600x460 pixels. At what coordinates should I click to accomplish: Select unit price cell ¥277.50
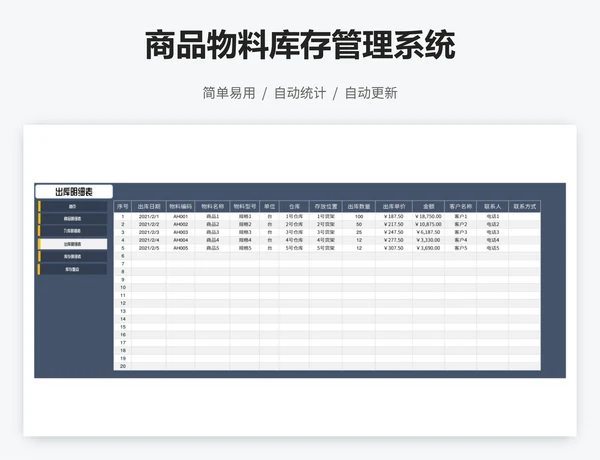[394, 240]
